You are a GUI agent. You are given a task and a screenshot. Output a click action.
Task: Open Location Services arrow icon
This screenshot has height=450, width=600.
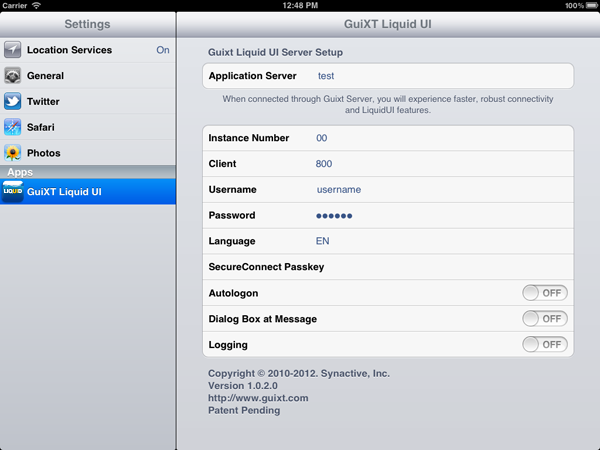[x=13, y=50]
